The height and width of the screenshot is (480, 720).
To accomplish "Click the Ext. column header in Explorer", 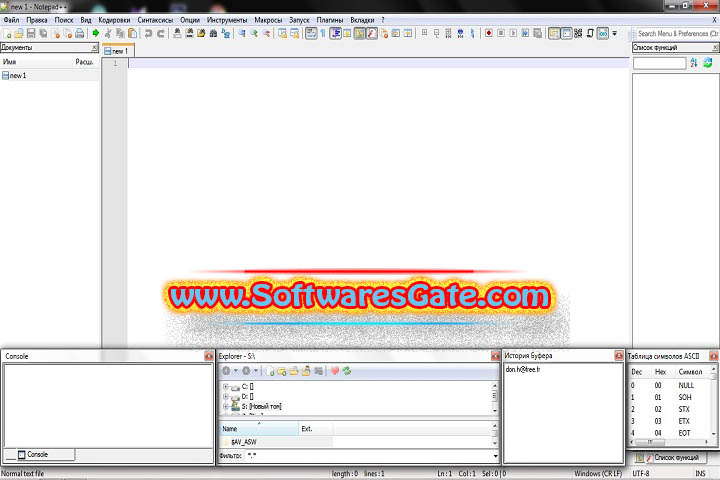I will 315,429.
